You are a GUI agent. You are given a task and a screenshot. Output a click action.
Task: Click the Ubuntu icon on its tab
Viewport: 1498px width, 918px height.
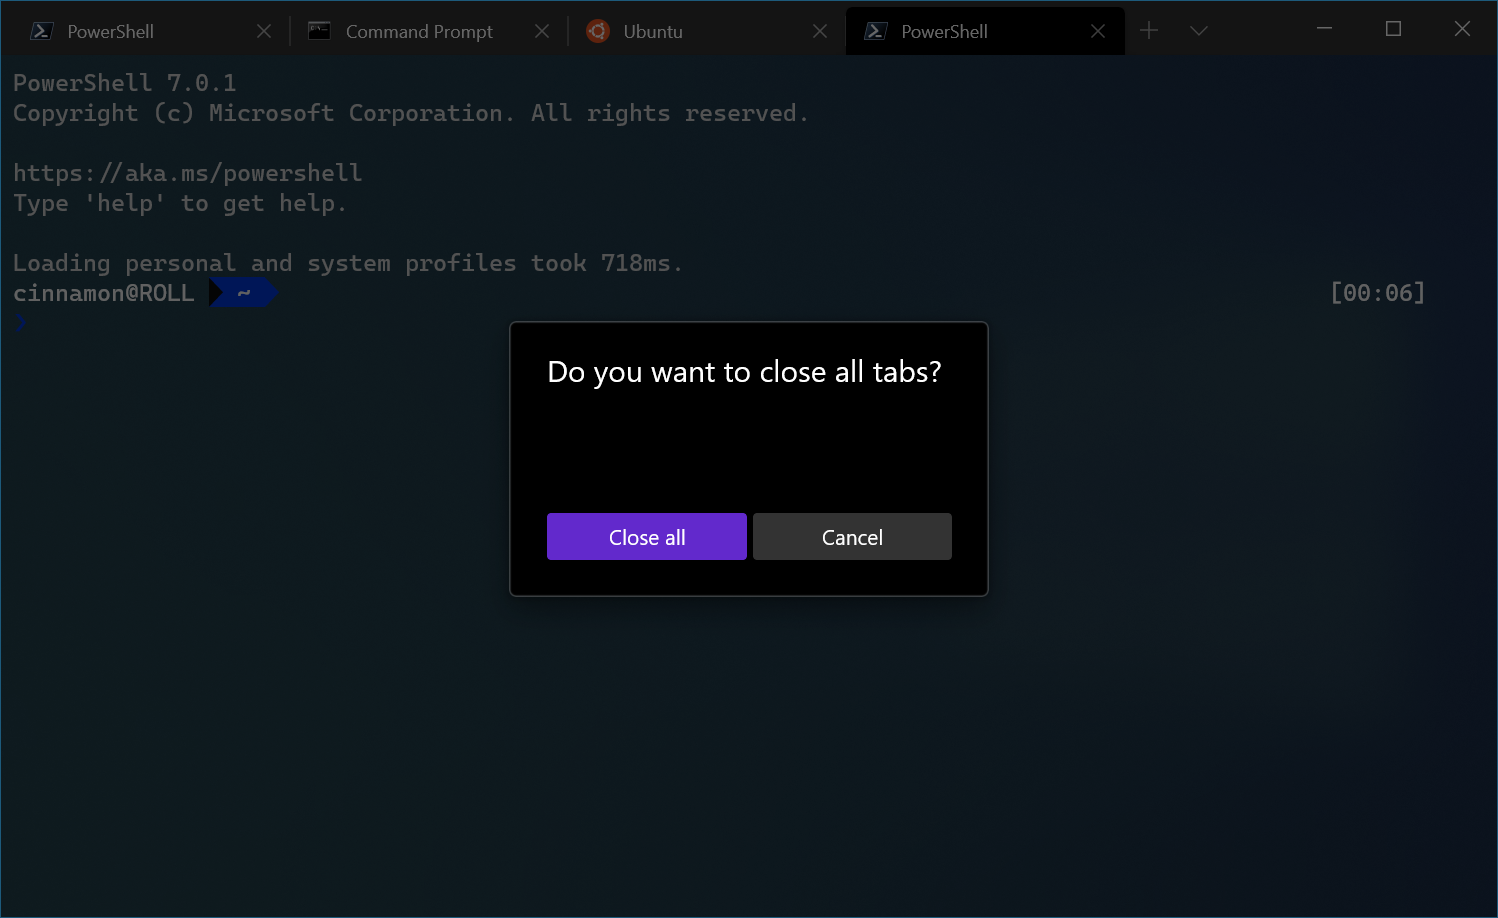(x=597, y=30)
